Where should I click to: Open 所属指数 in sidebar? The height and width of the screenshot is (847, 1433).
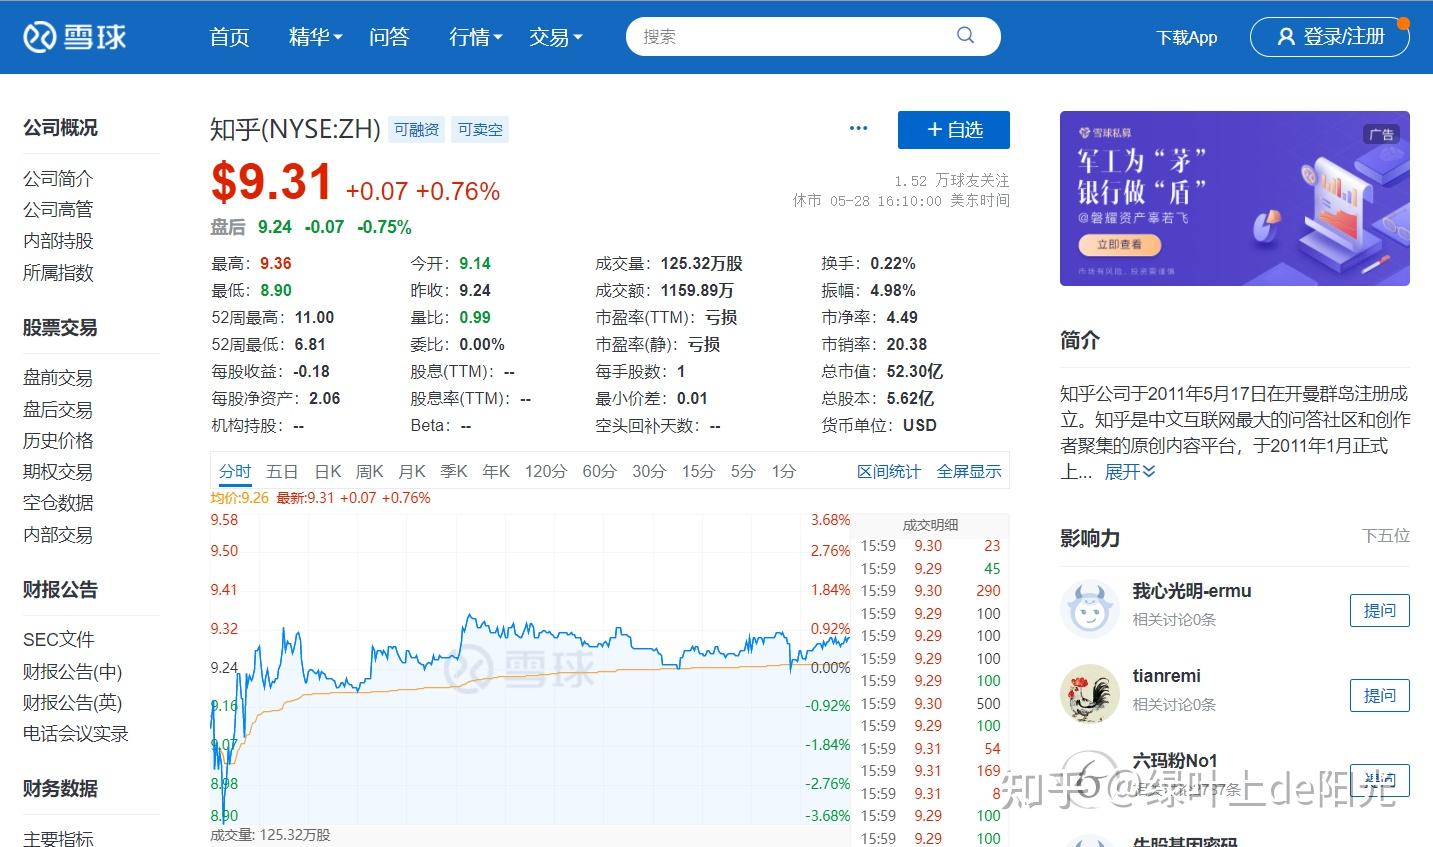click(58, 273)
